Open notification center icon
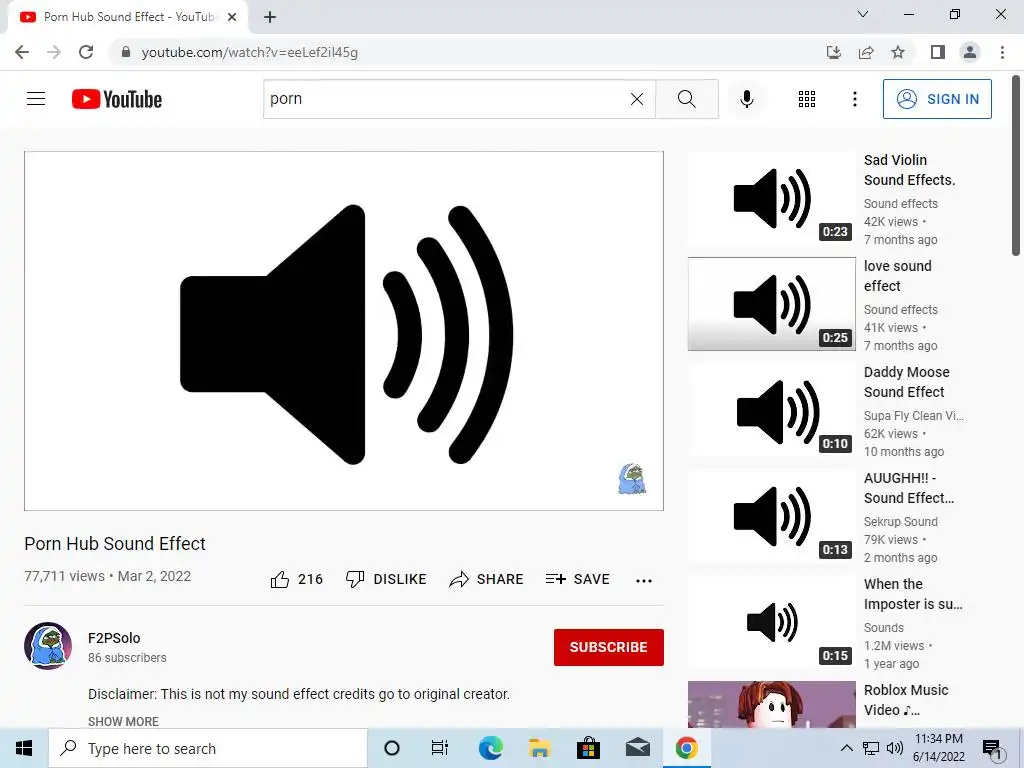The image size is (1024, 768). (x=992, y=749)
